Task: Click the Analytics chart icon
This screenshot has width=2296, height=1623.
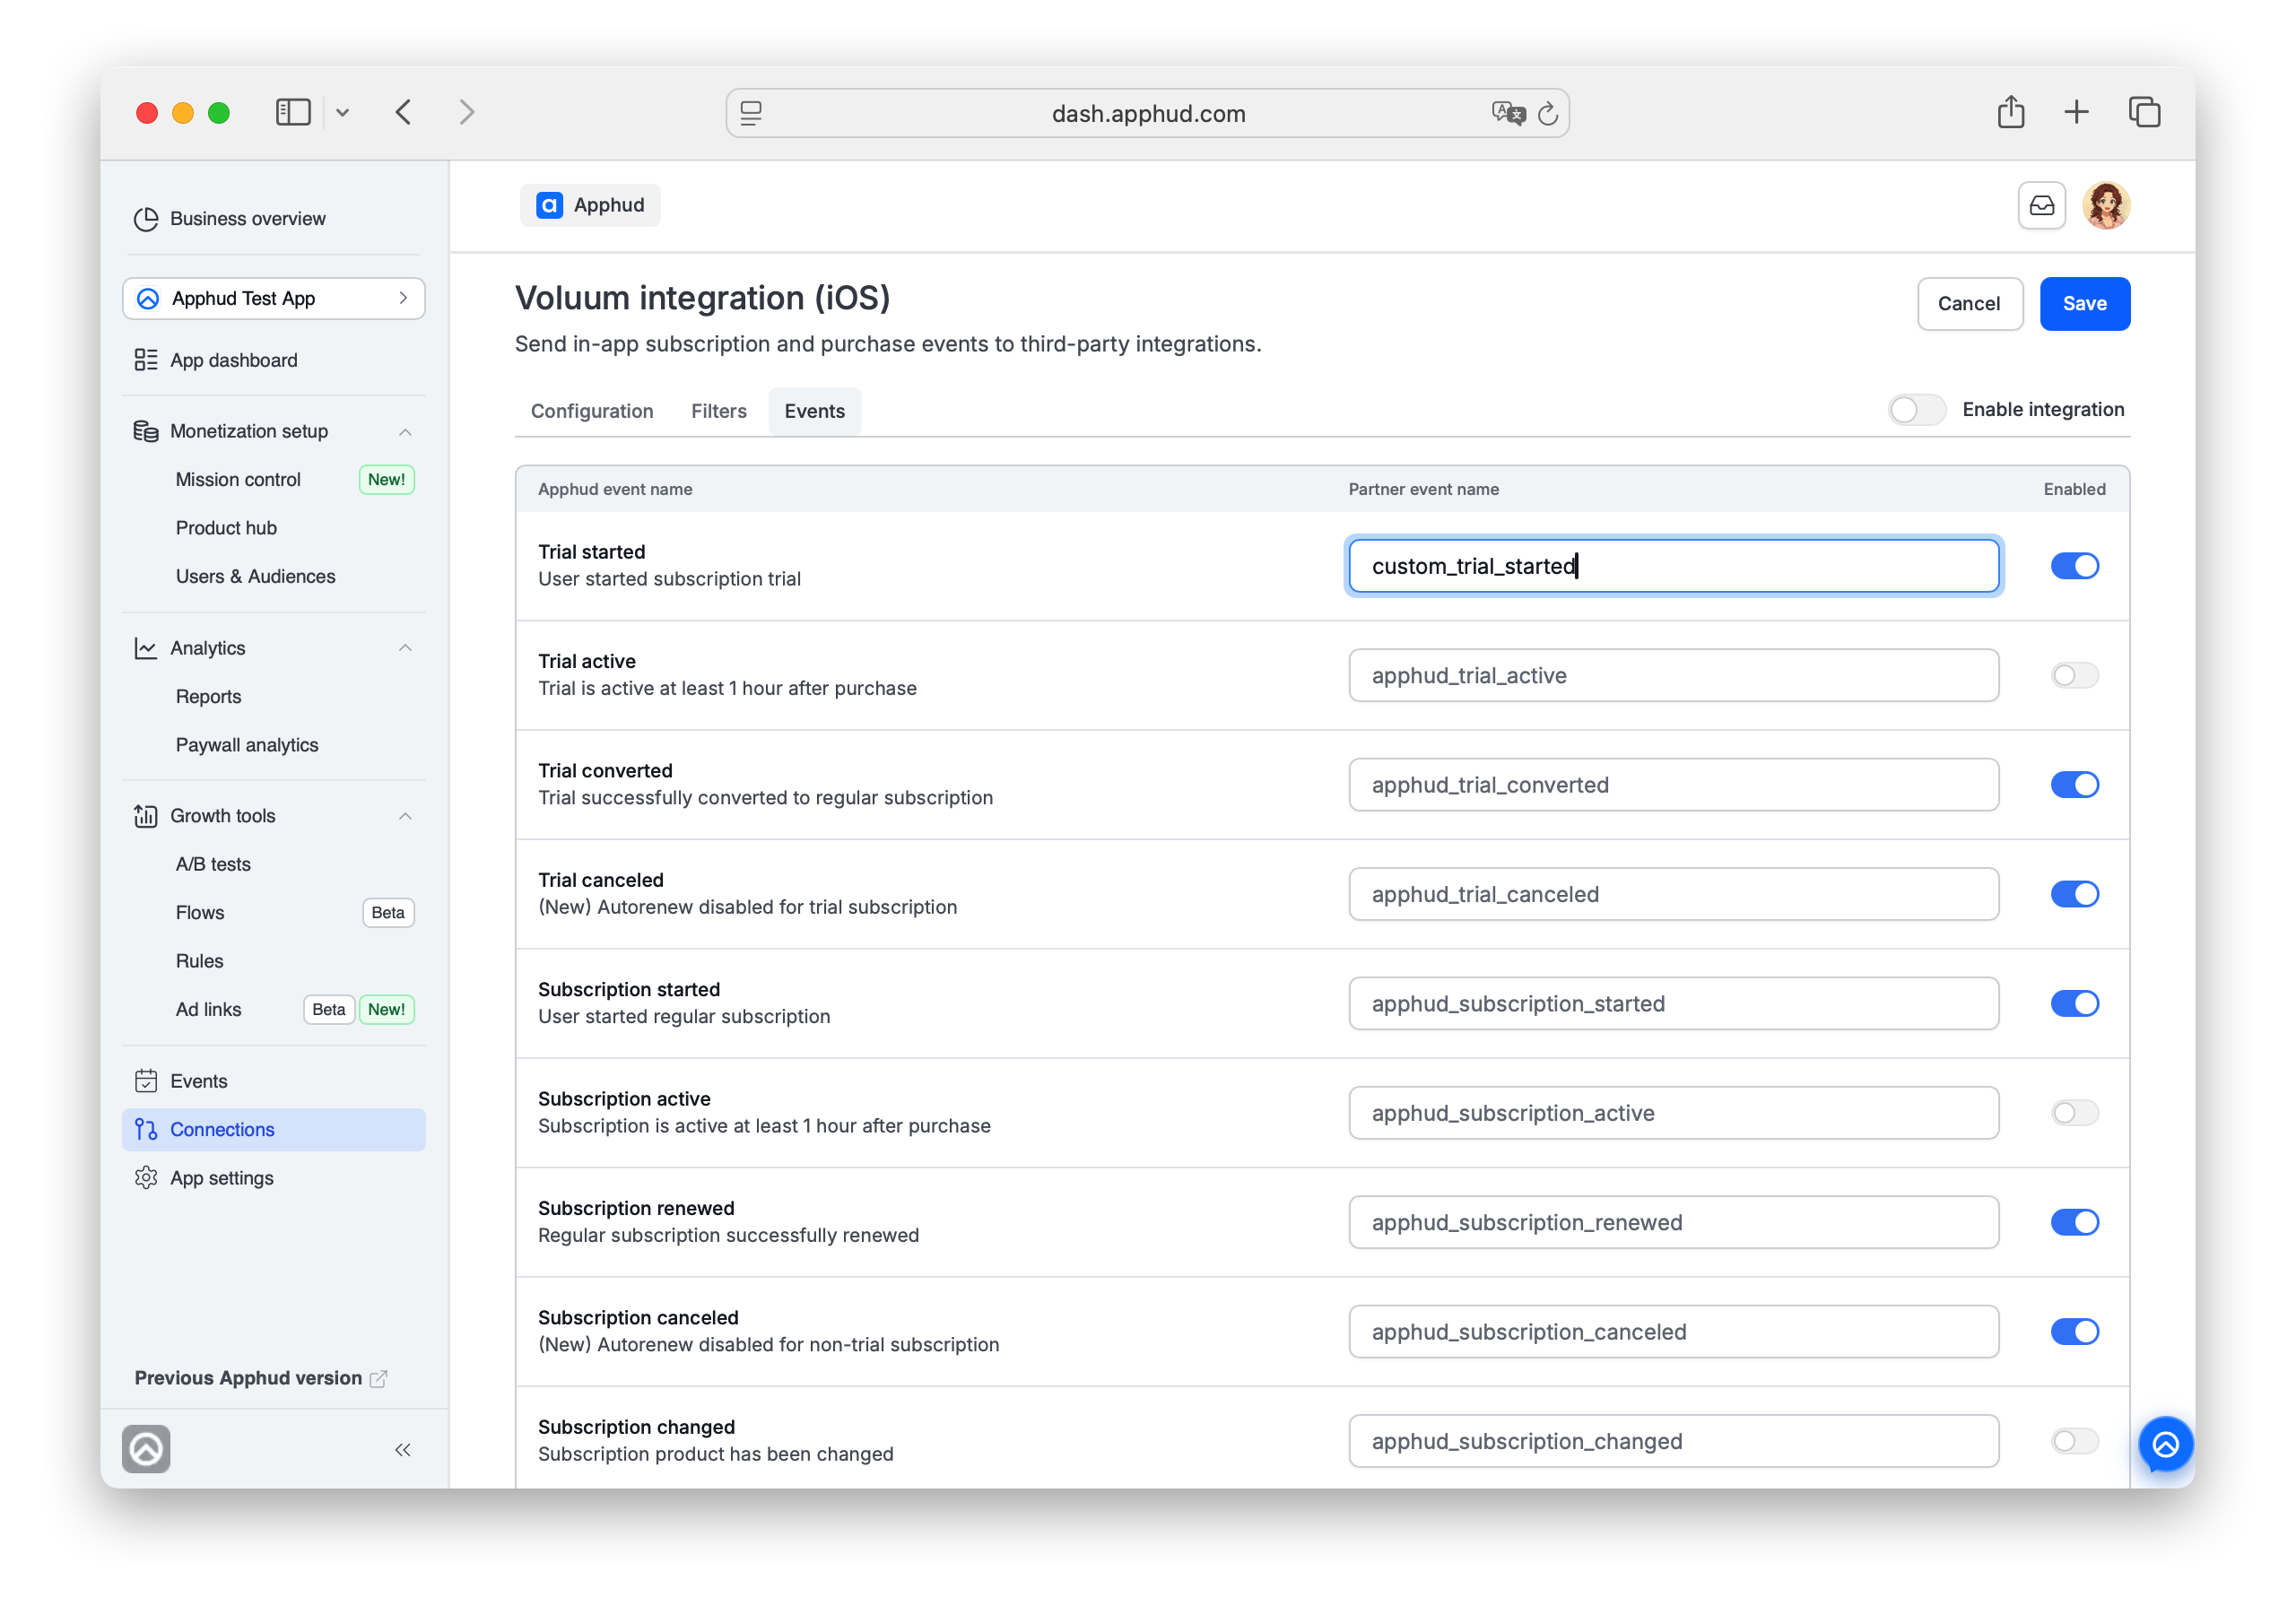Action: click(x=146, y=648)
